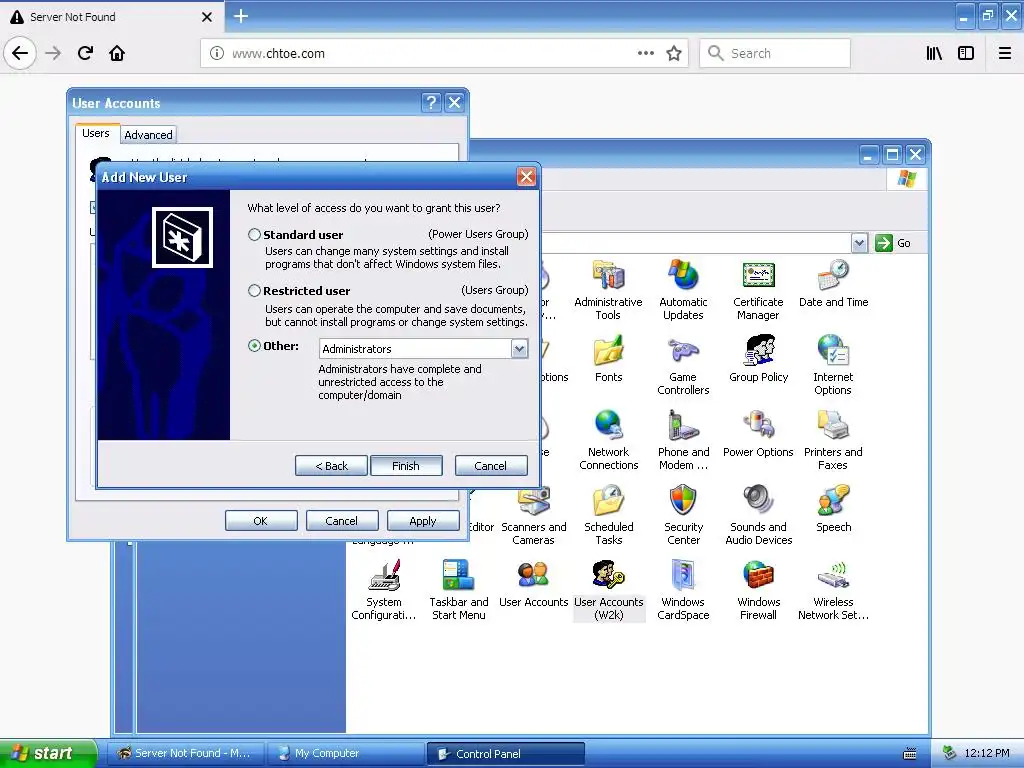Screen dimensions: 1024x768
Task: Open Firefox page actions ellipsis menu
Action: tap(645, 53)
